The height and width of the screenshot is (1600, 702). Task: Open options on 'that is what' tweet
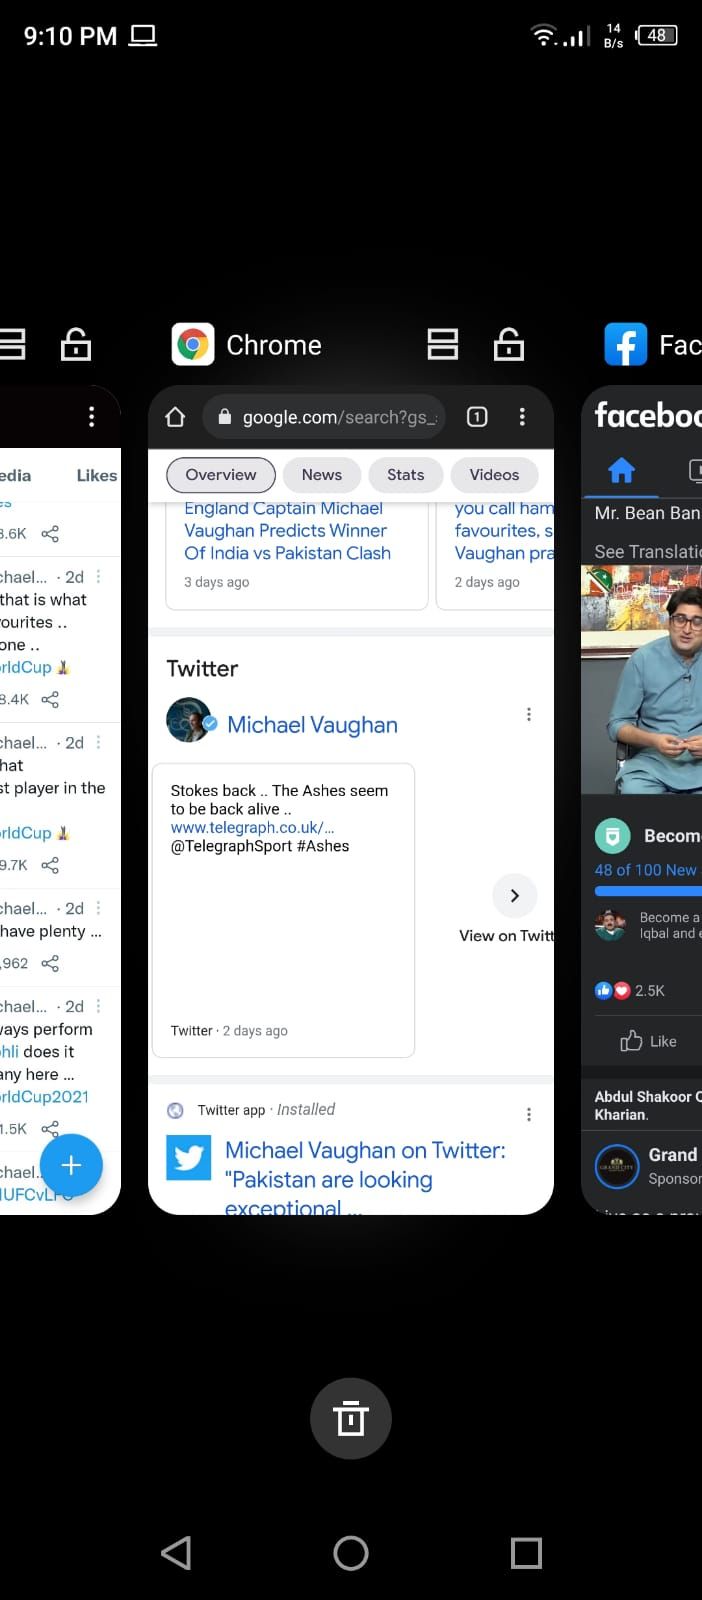pyautogui.click(x=98, y=577)
